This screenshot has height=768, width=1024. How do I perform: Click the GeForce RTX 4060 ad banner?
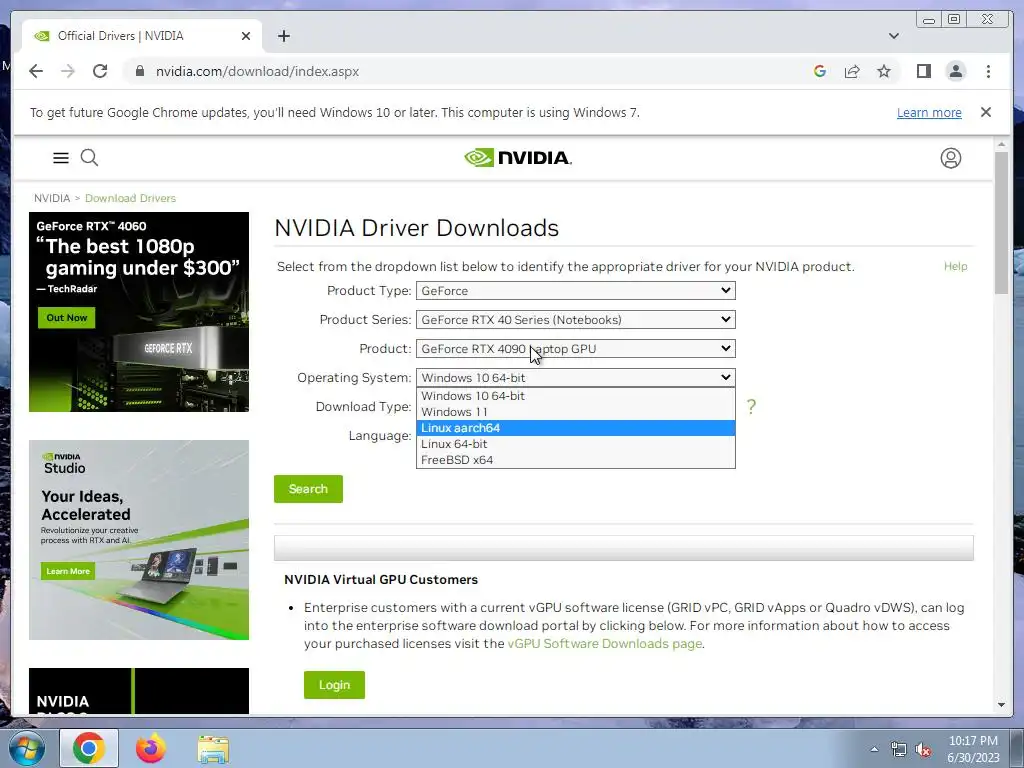click(x=139, y=312)
